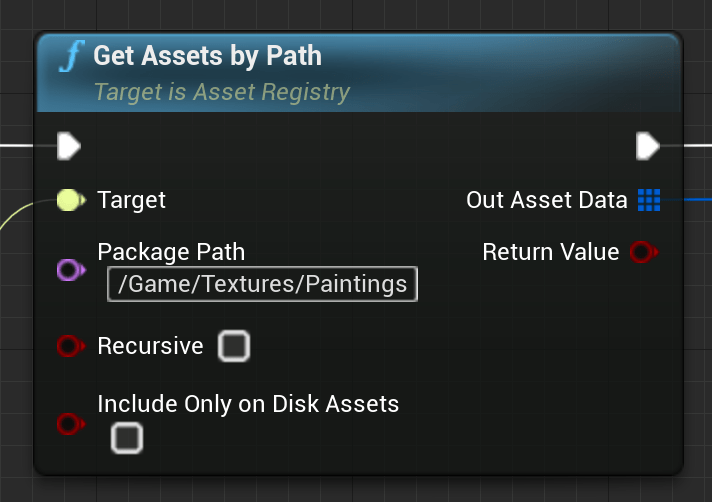This screenshot has height=502, width=712.
Task: Click the function 'f' icon in node header
Action: (x=70, y=56)
